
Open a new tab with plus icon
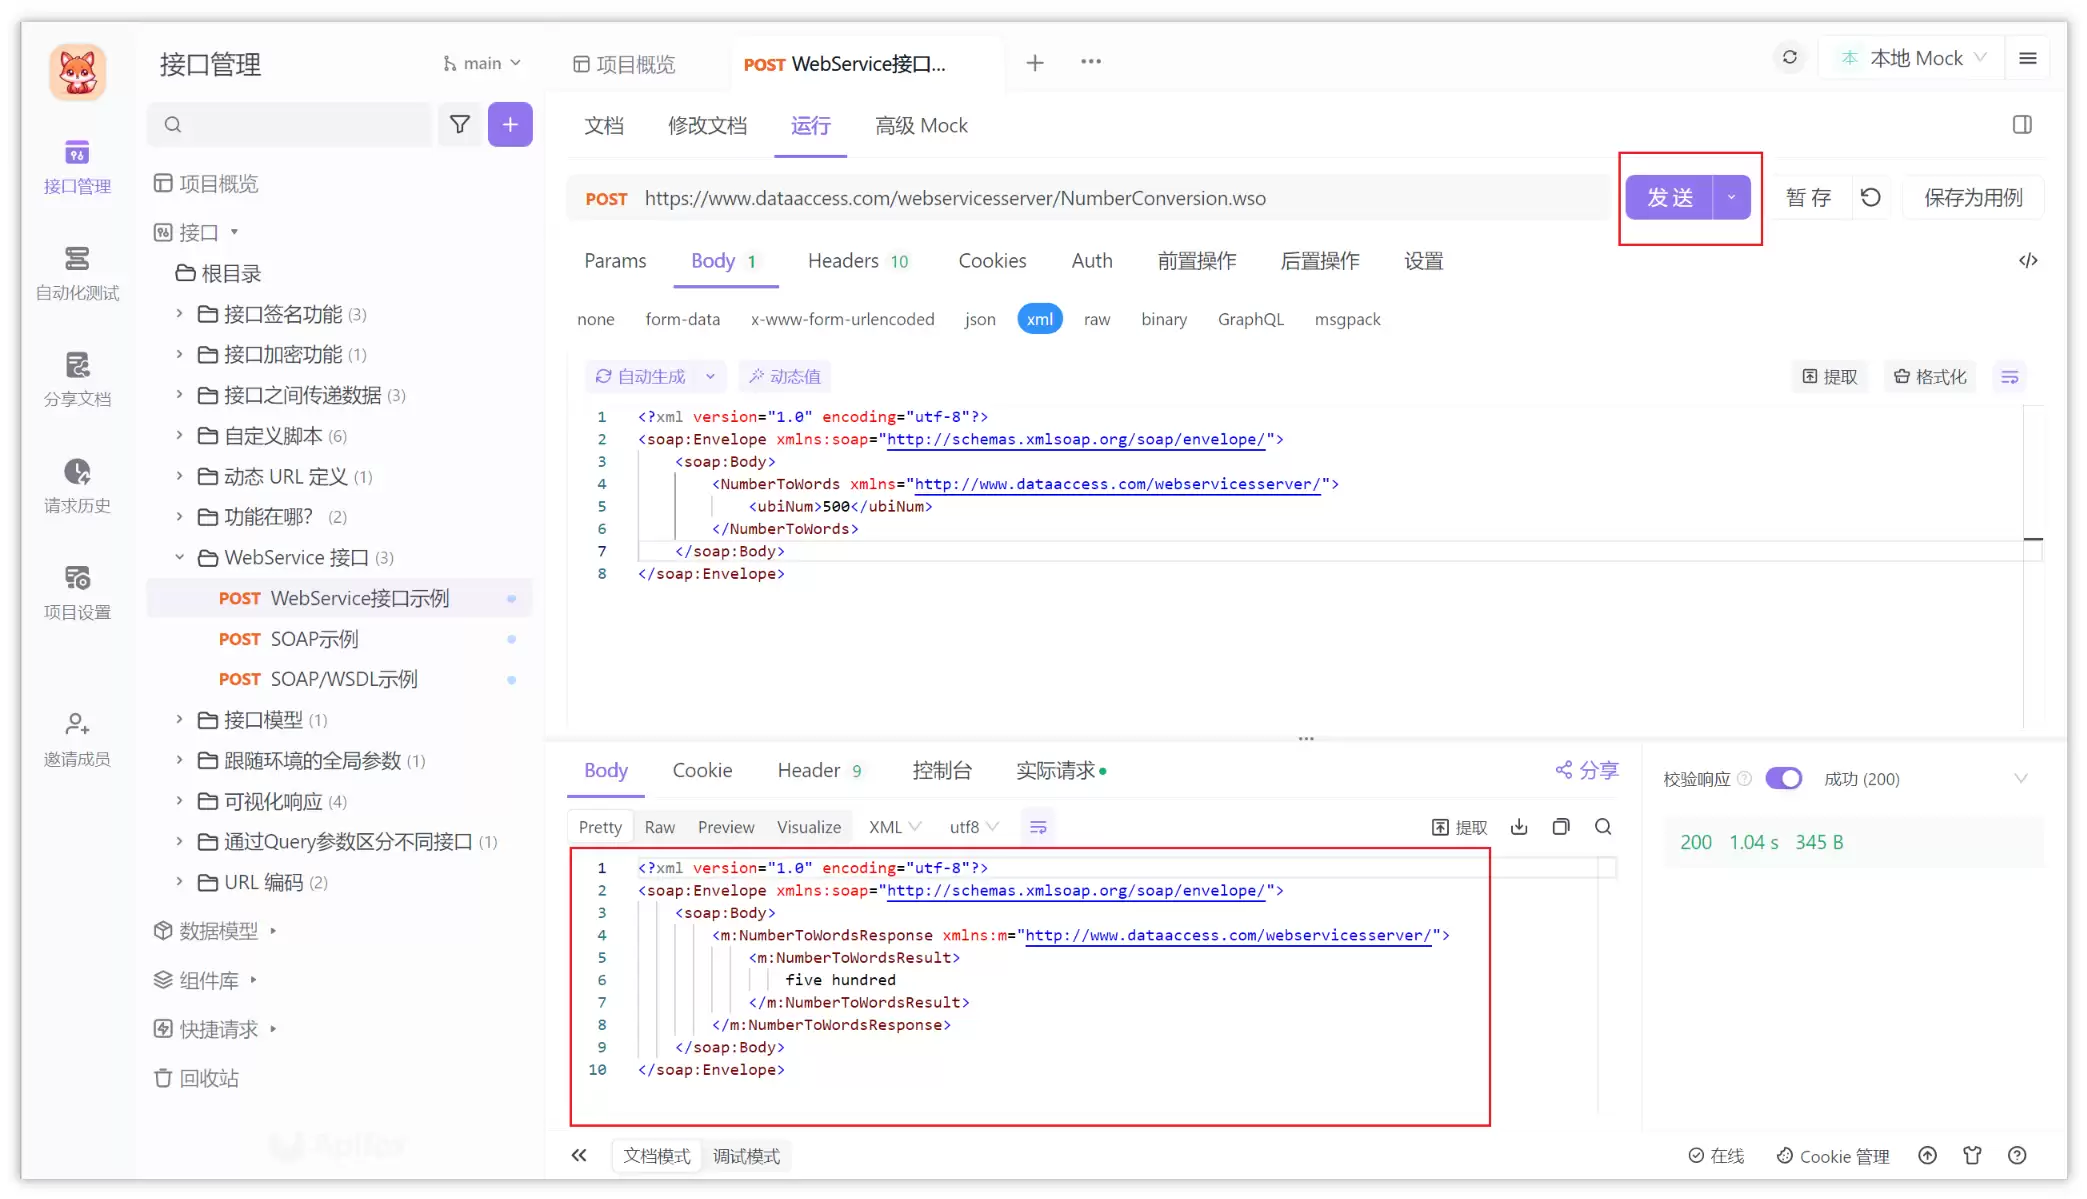pos(1035,63)
